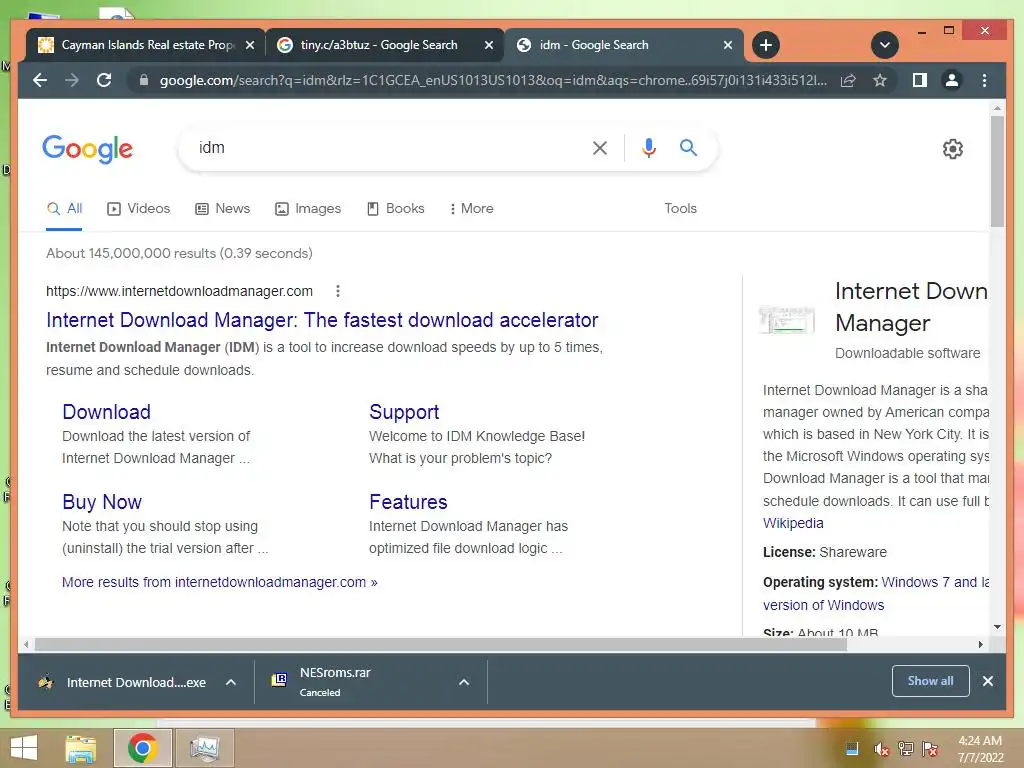Close the tiny.c/a3btuz Google Search tab
The image size is (1024, 768).
(x=488, y=45)
